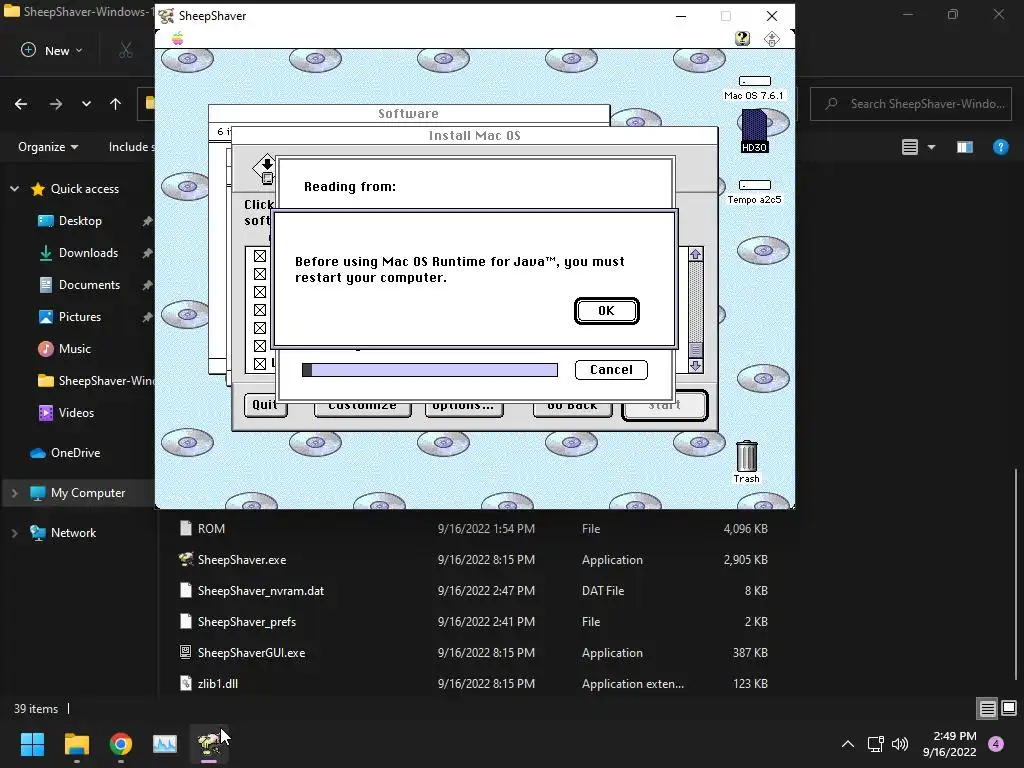1024x768 pixels.
Task: Open OneDrive in navigation pane
Action: (75, 453)
